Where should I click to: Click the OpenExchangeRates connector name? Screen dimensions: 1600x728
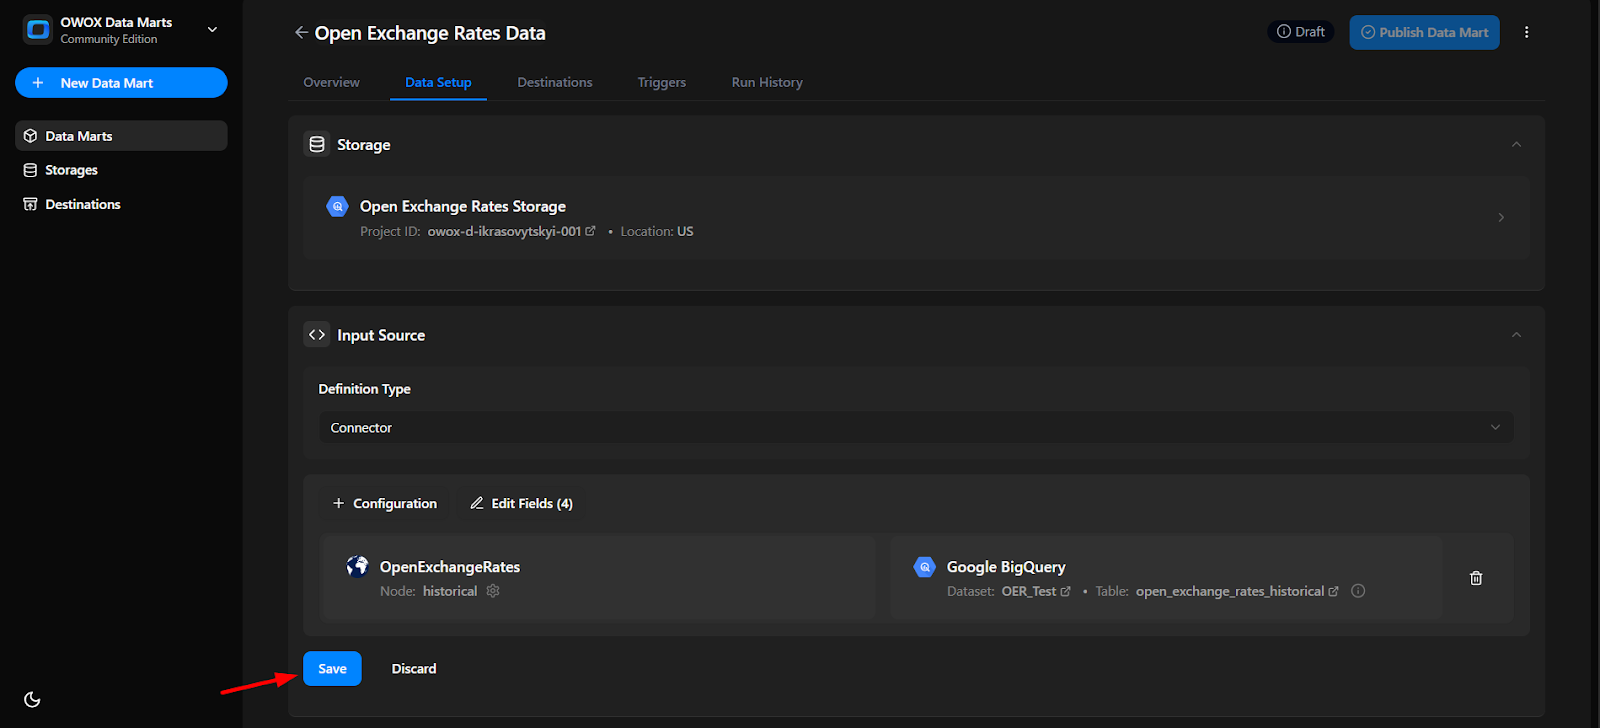click(x=450, y=567)
